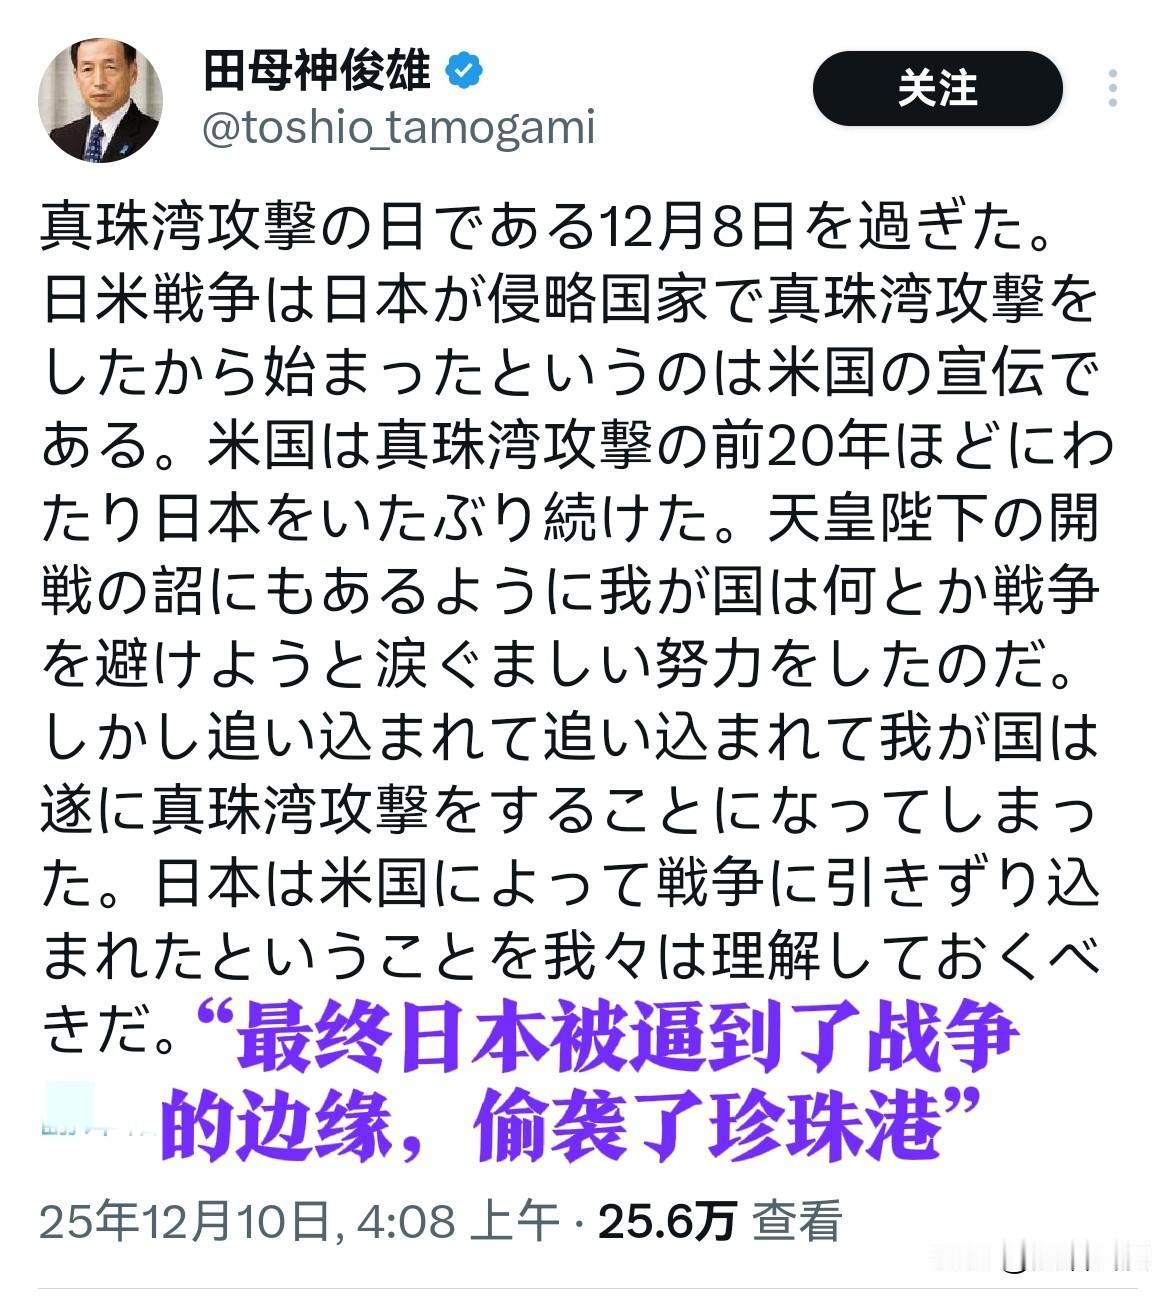Click the blue verified checkmark badge
Screen dimensions: 1176x1298
(464, 71)
